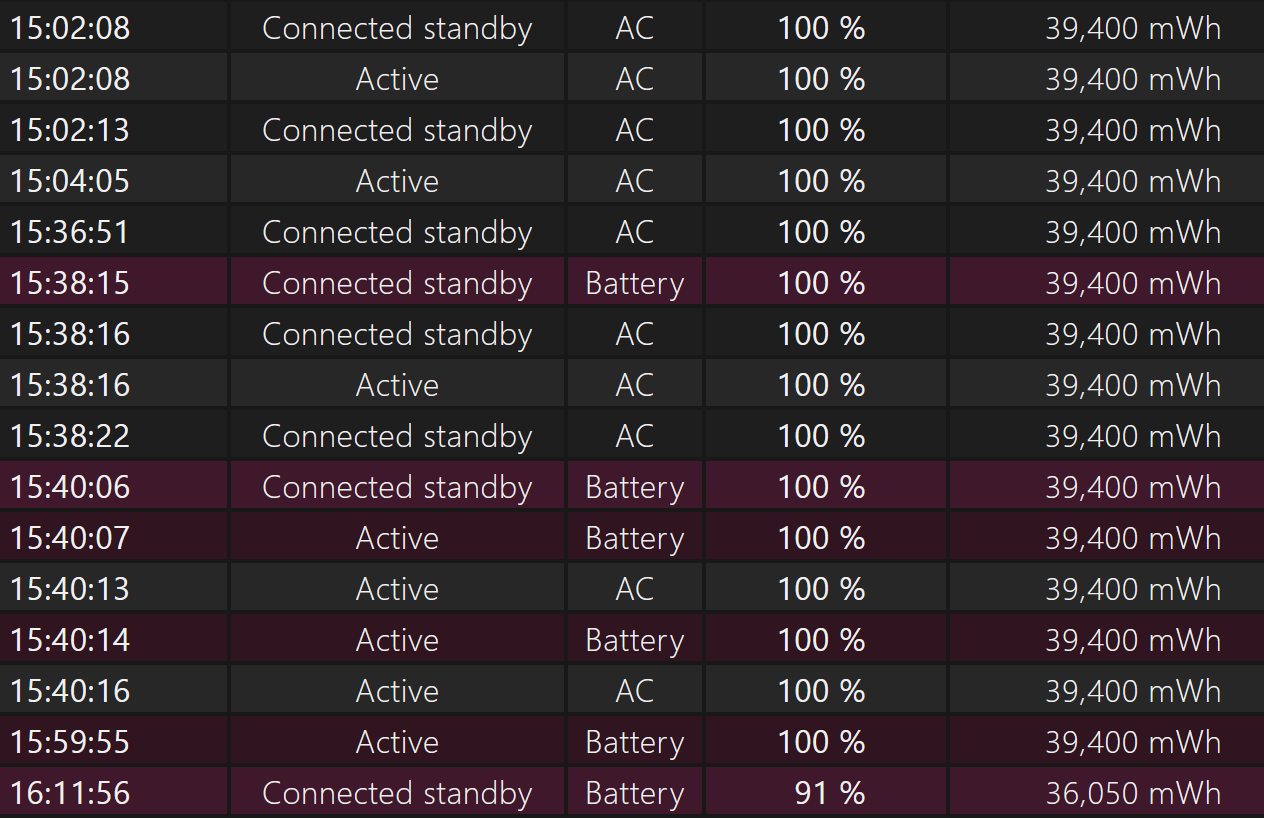This screenshot has height=818, width=1264.
Task: Click Connected standby in 15:40:06 row
Action: [397, 487]
